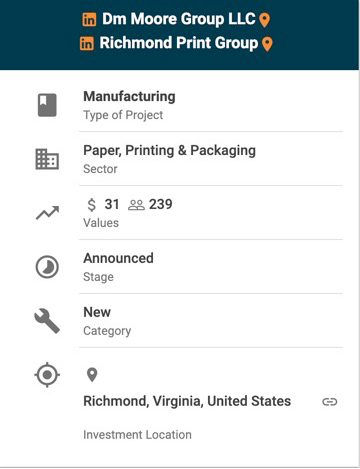Open Dm Moore Group LLC company name
The height and width of the screenshot is (469, 360).
point(179,19)
